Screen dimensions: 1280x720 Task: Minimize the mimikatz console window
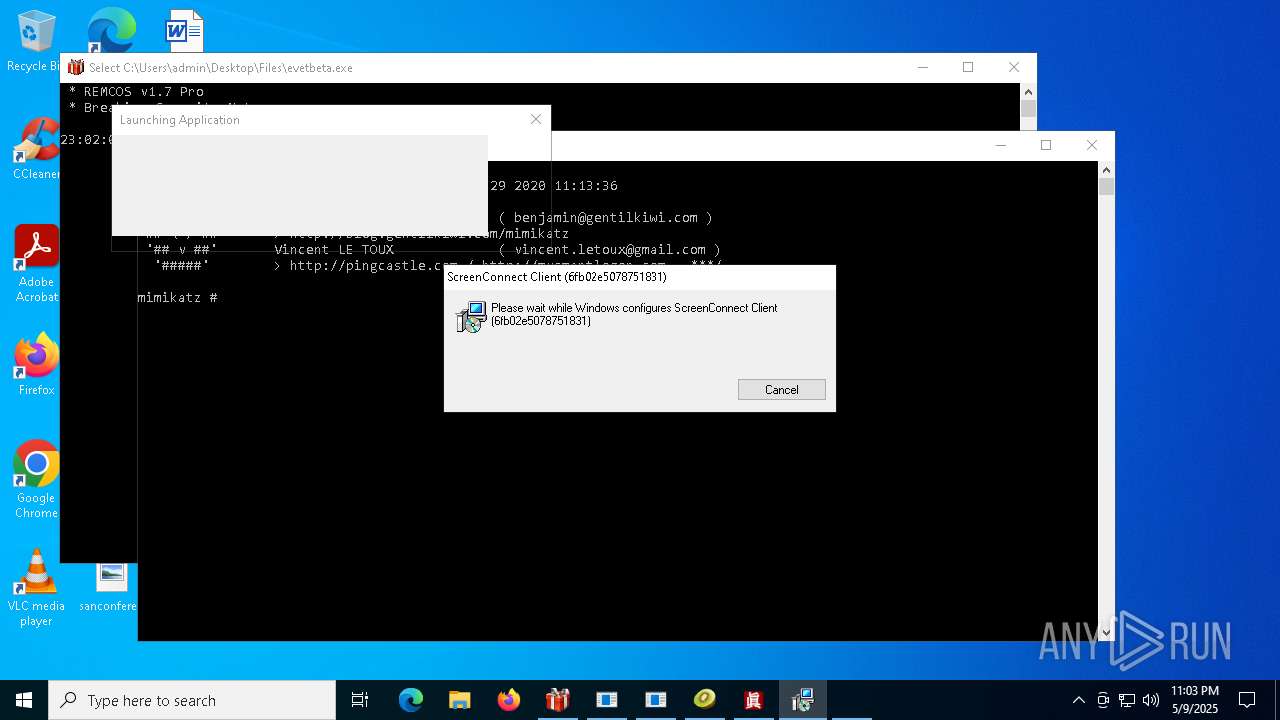click(1000, 145)
